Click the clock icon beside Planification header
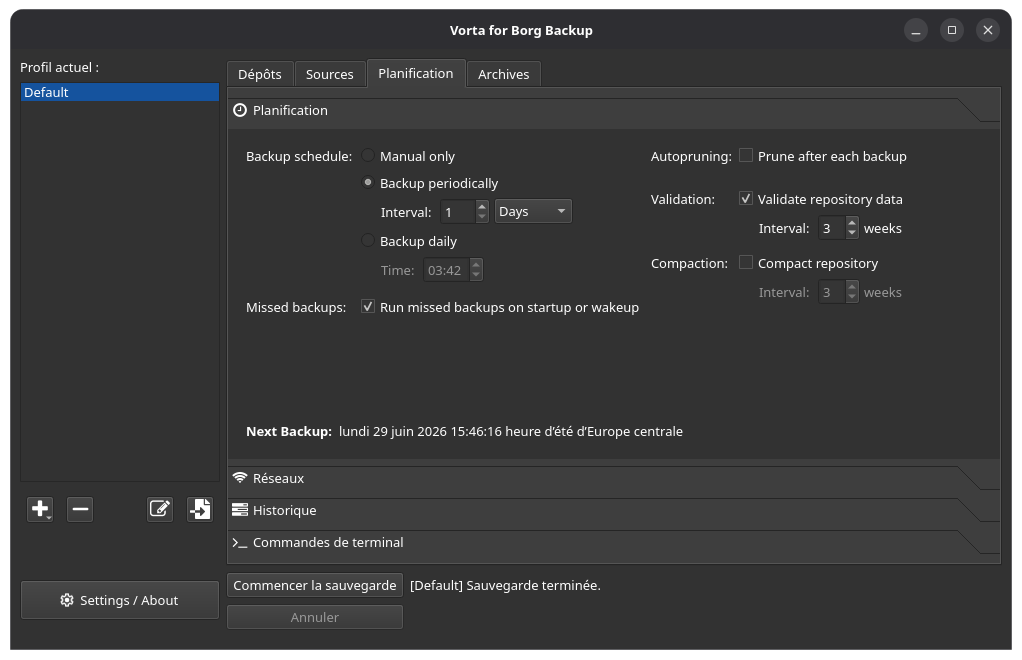The image size is (1022, 660). pyautogui.click(x=240, y=110)
